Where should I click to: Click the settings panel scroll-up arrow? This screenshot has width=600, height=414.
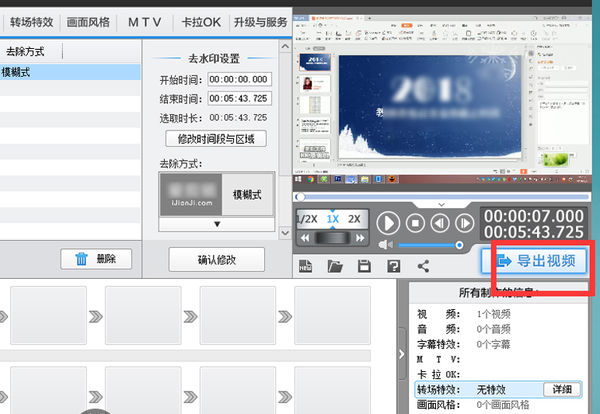pos(285,46)
